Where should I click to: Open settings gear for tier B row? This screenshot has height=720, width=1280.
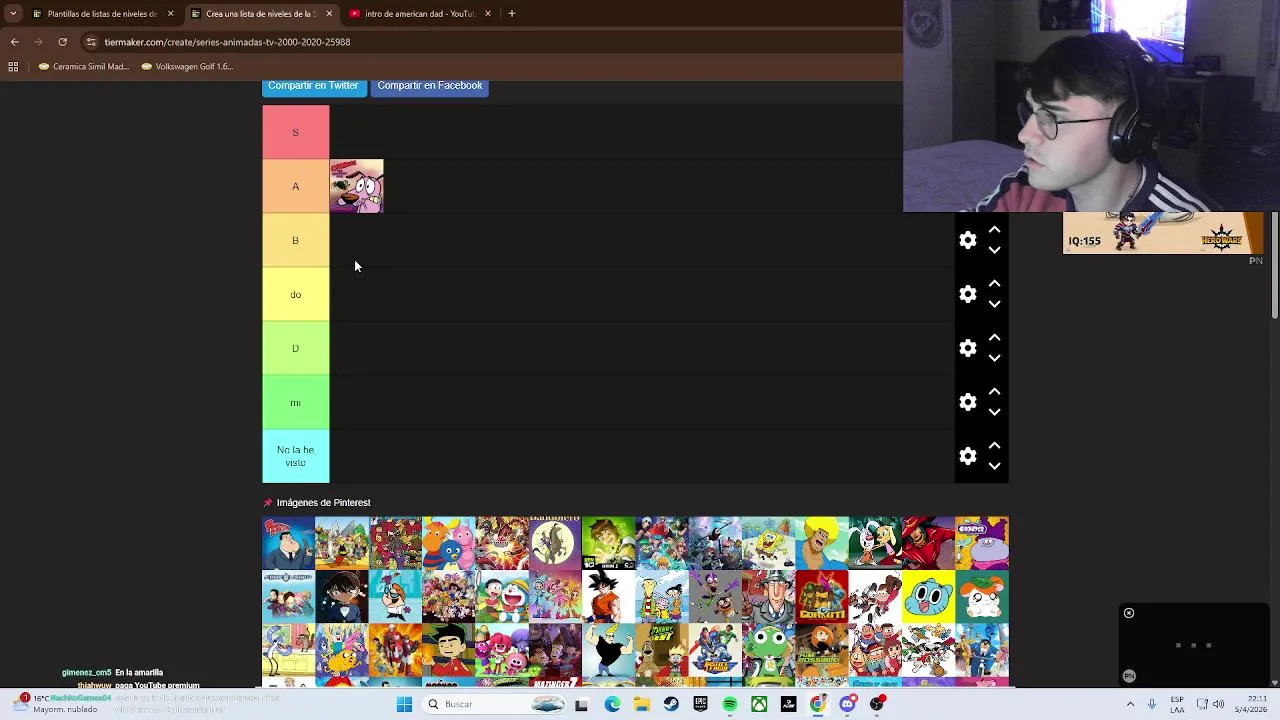coord(967,240)
